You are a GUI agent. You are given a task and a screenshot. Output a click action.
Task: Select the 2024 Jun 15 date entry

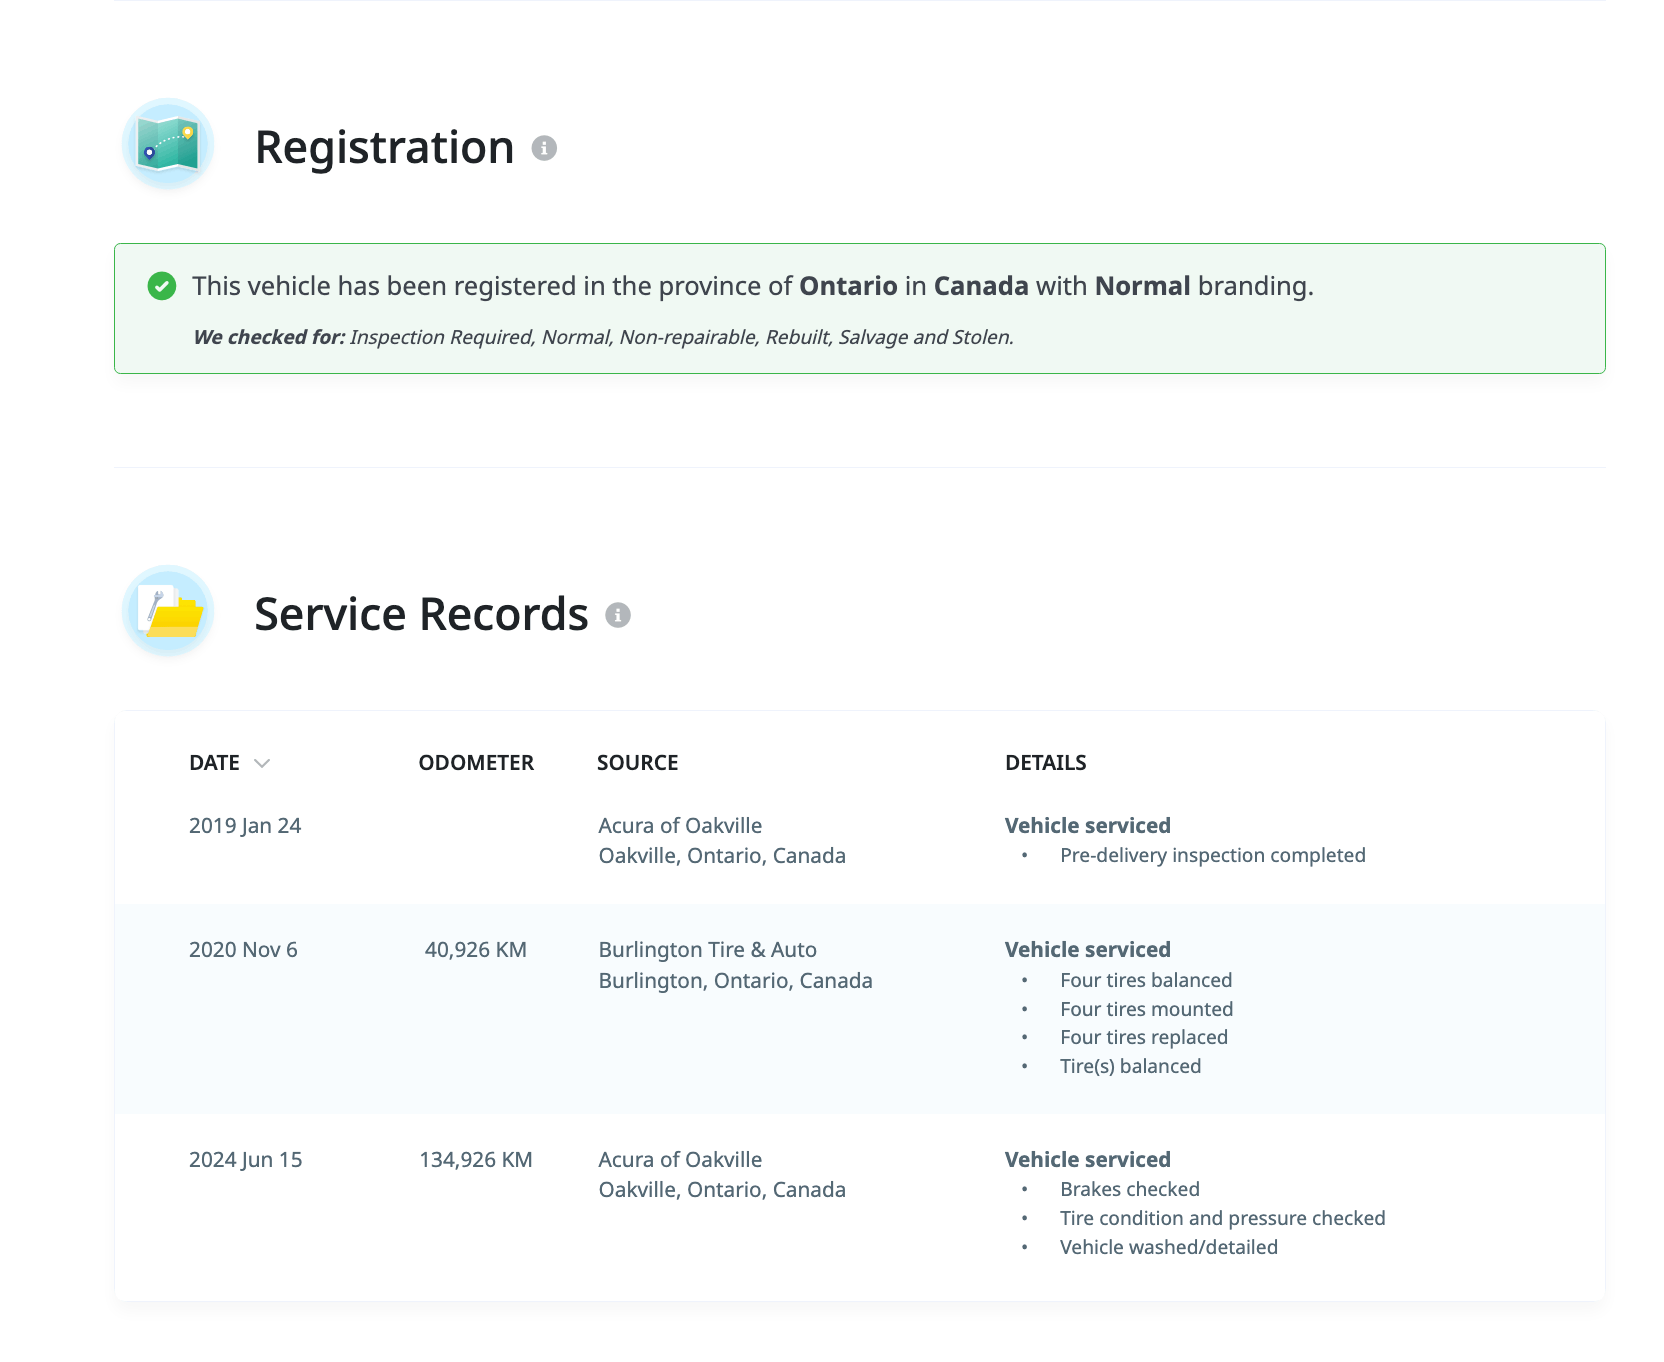tap(245, 1160)
